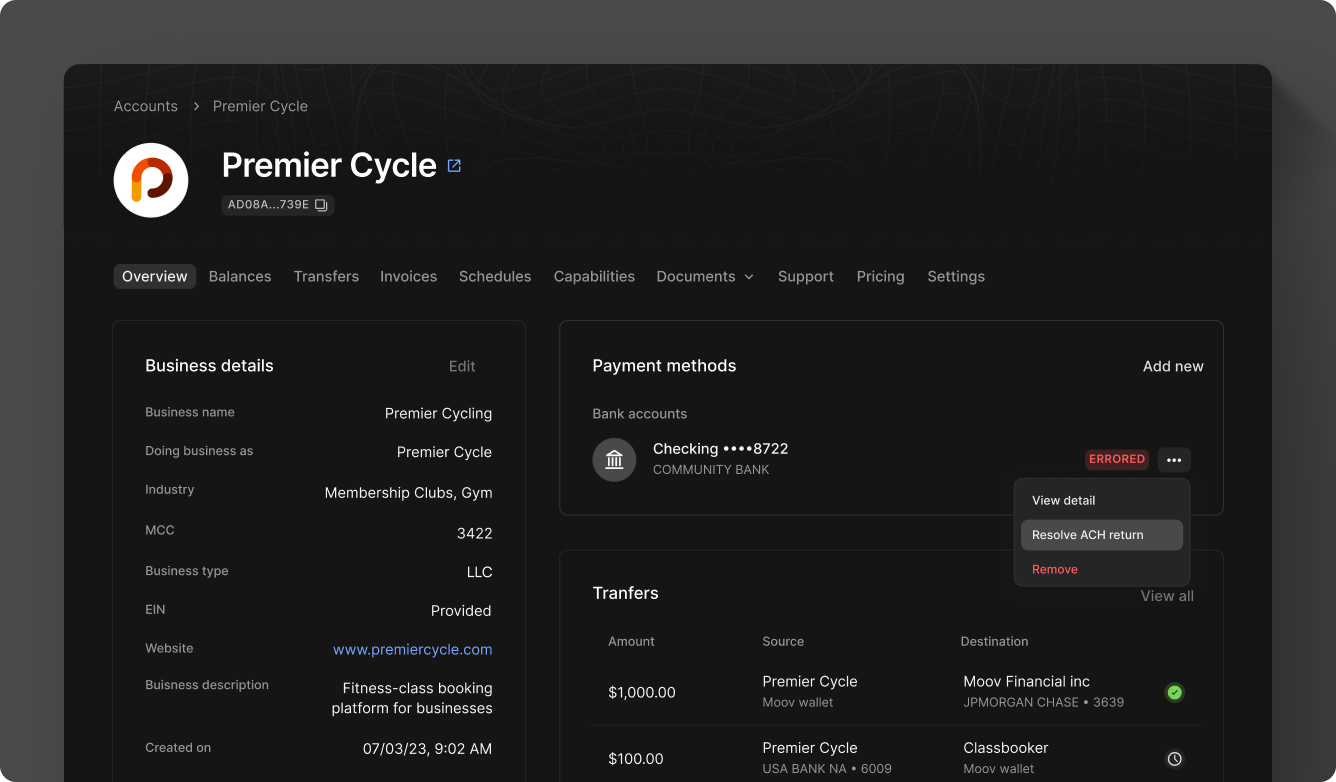
Task: Click USA BANK NA • 6009 text
Action: (827, 769)
